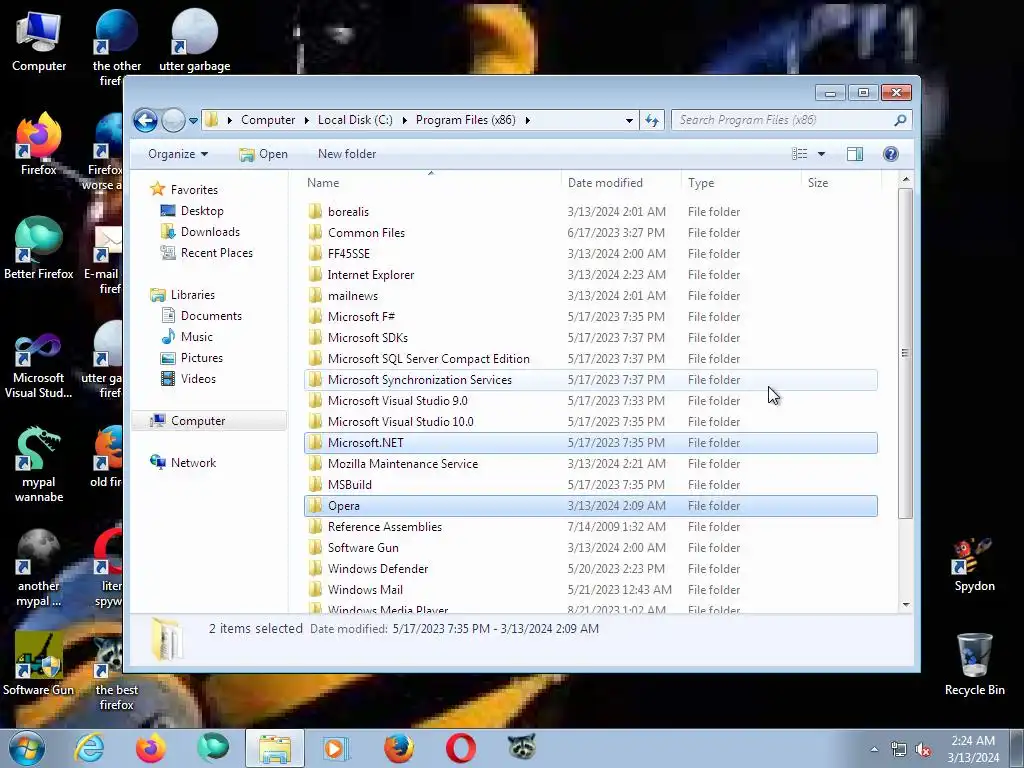Click the file list scroll down arrow
The height and width of the screenshot is (768, 1024).
tap(905, 605)
